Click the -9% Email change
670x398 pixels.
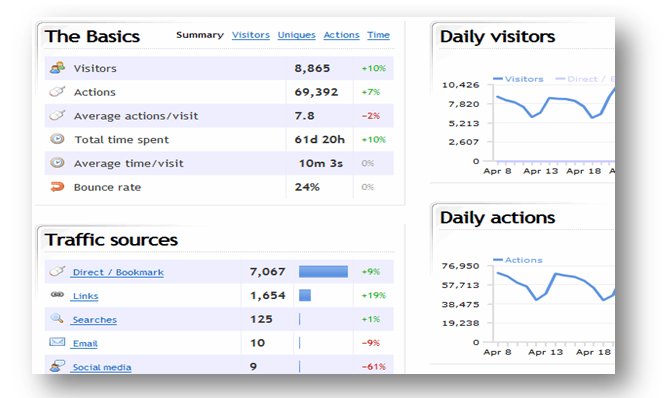click(370, 343)
